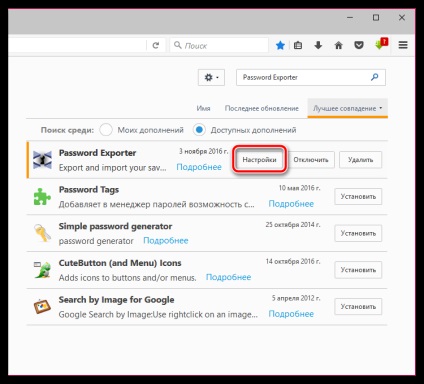Select the Доступных дополнений radio button

(x=199, y=130)
